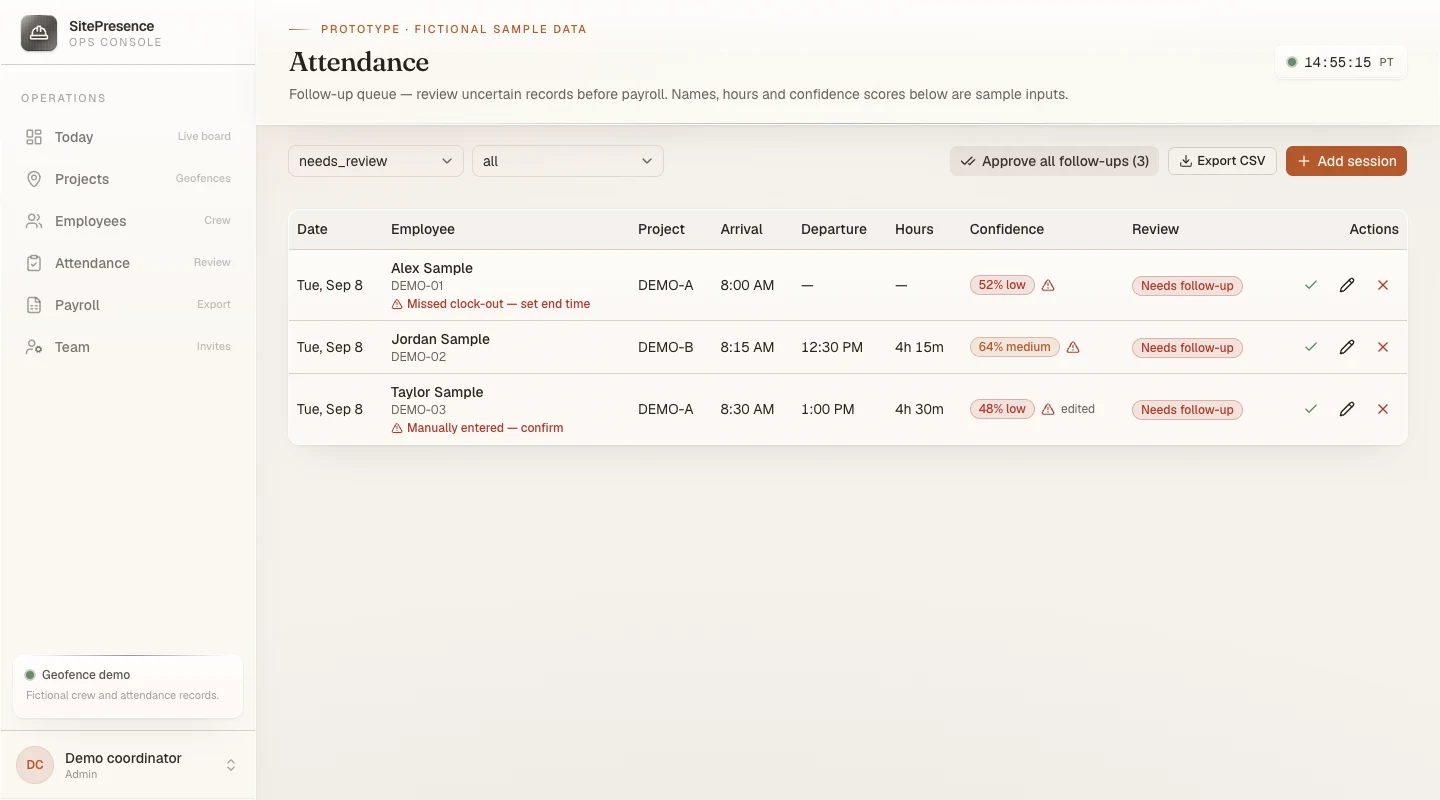
Task: Click the DEMO-B project cell
Action: click(x=666, y=347)
